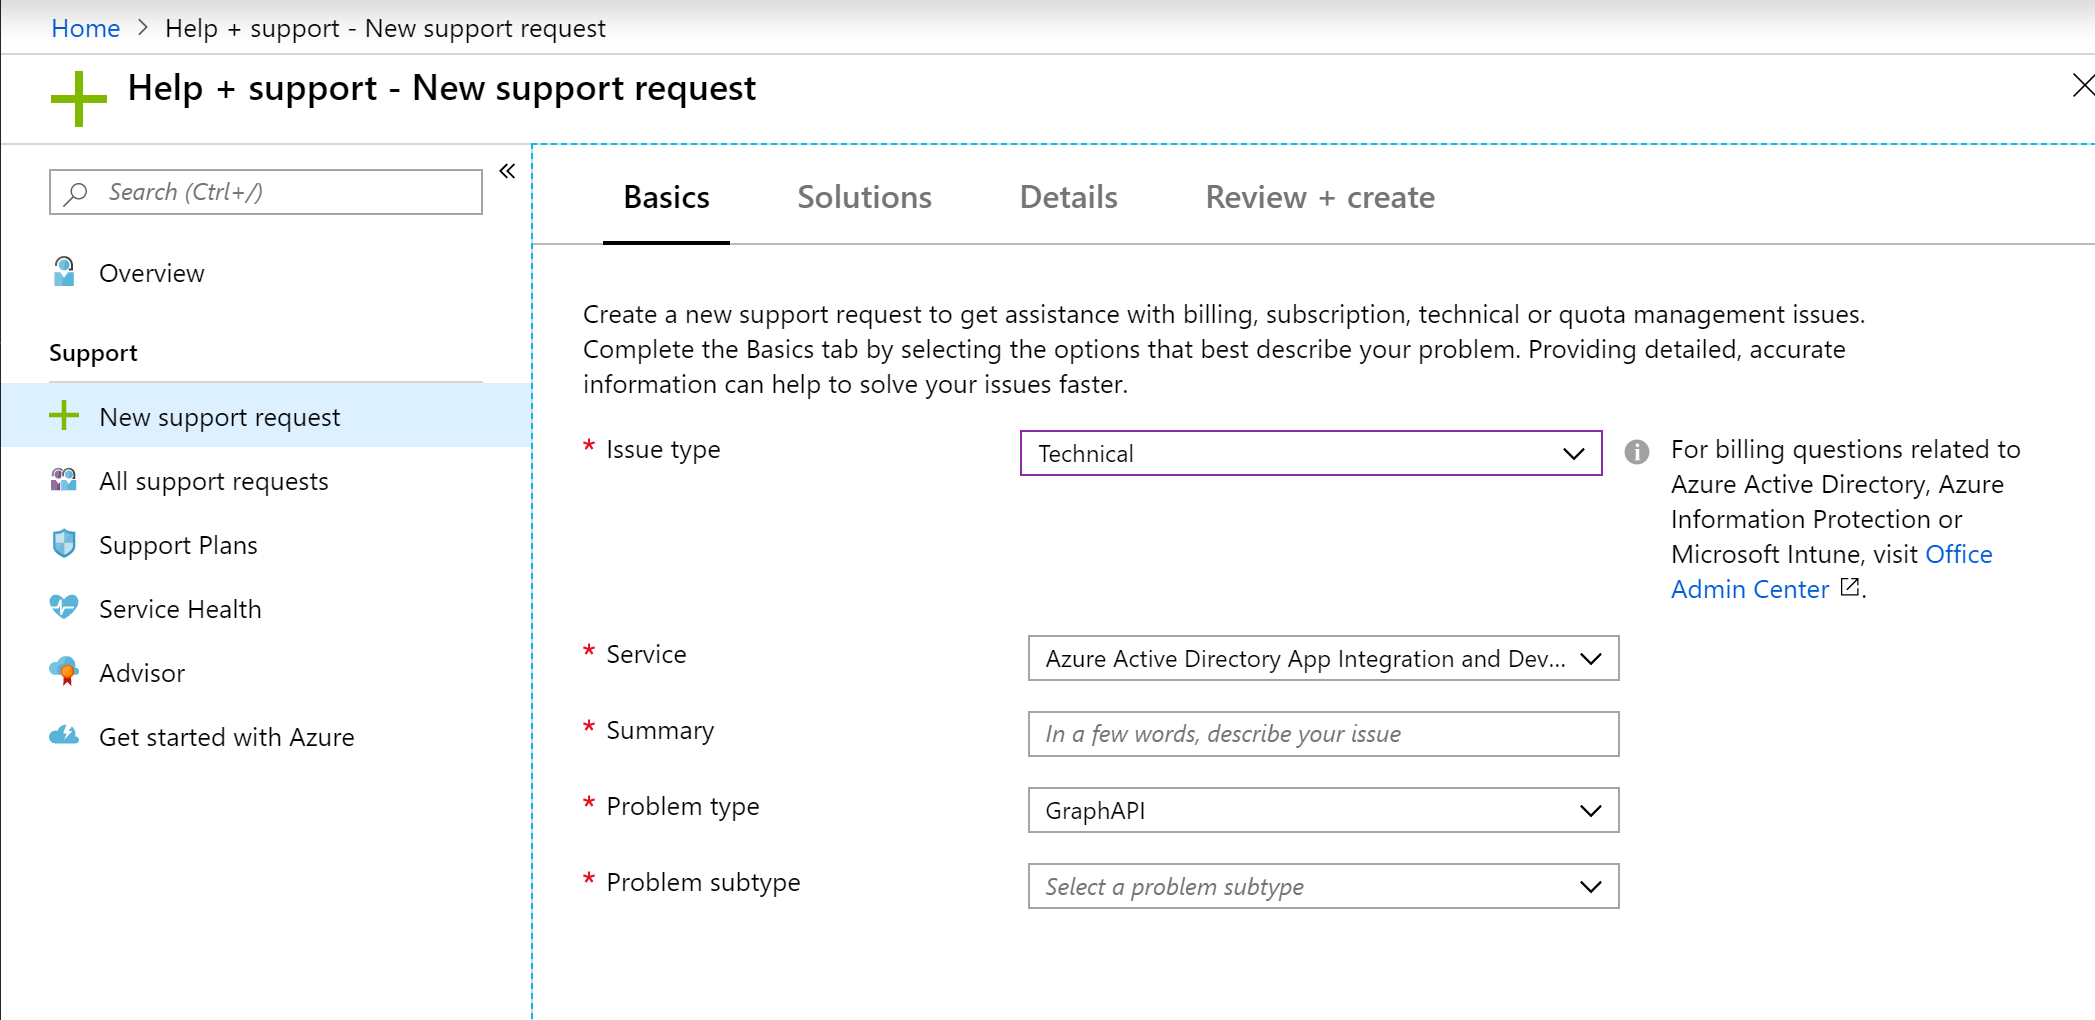The height and width of the screenshot is (1020, 2095).
Task: Click the Service Health heart icon
Action: [64, 608]
